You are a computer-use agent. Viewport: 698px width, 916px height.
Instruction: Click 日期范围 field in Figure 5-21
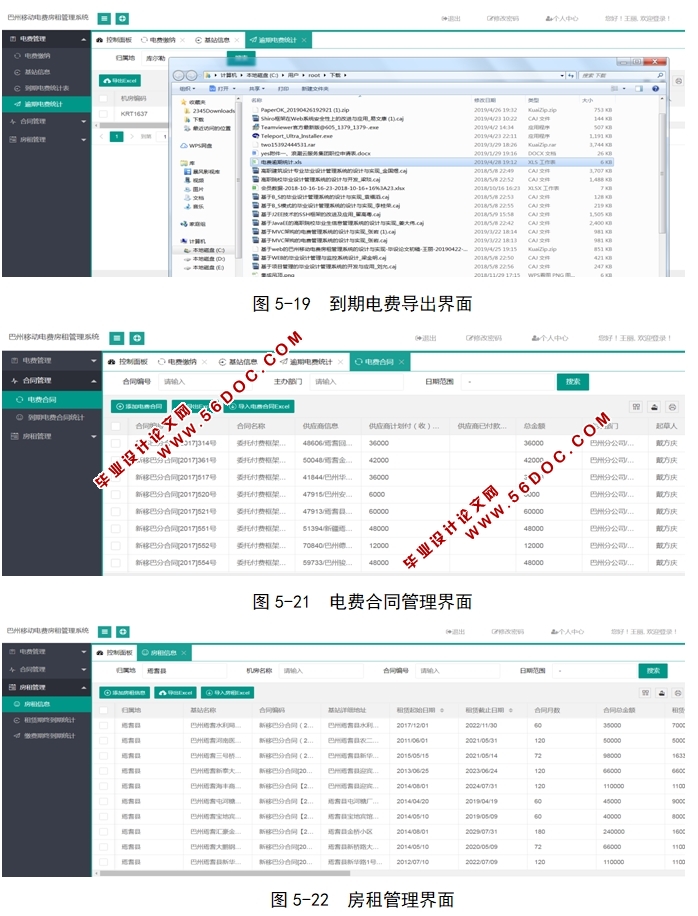(x=507, y=381)
